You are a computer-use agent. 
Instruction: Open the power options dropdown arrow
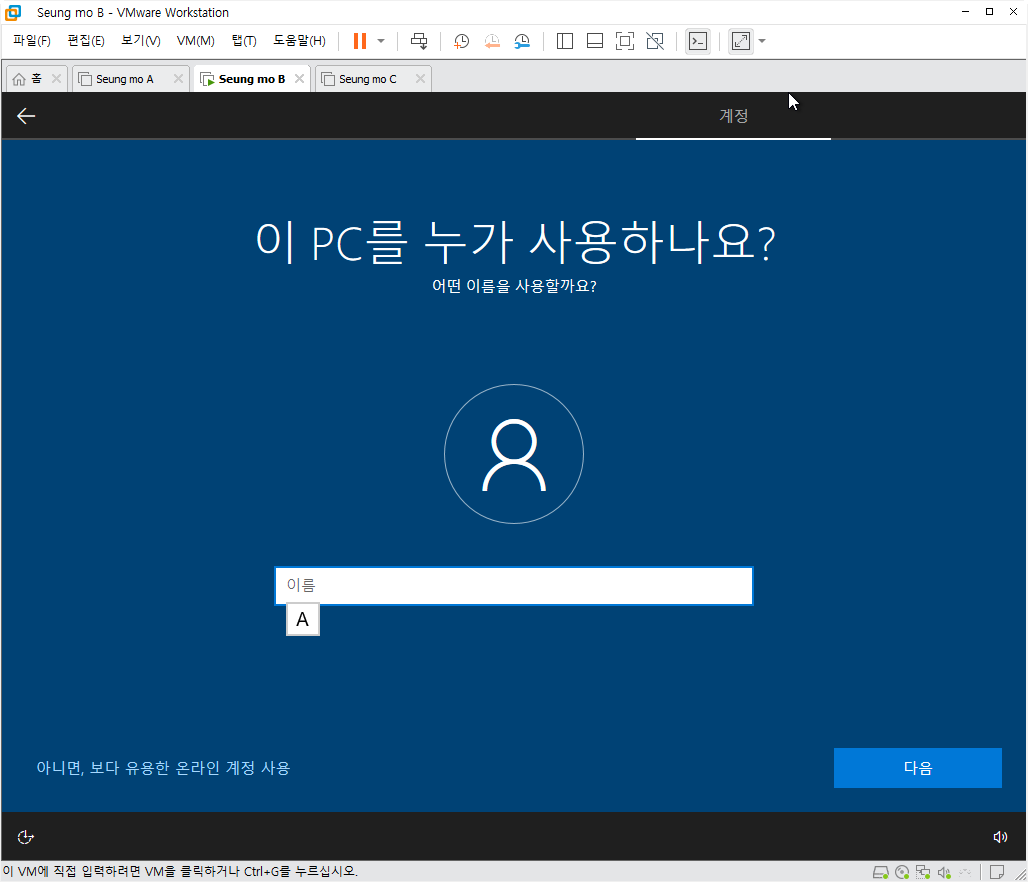pyautogui.click(x=381, y=41)
